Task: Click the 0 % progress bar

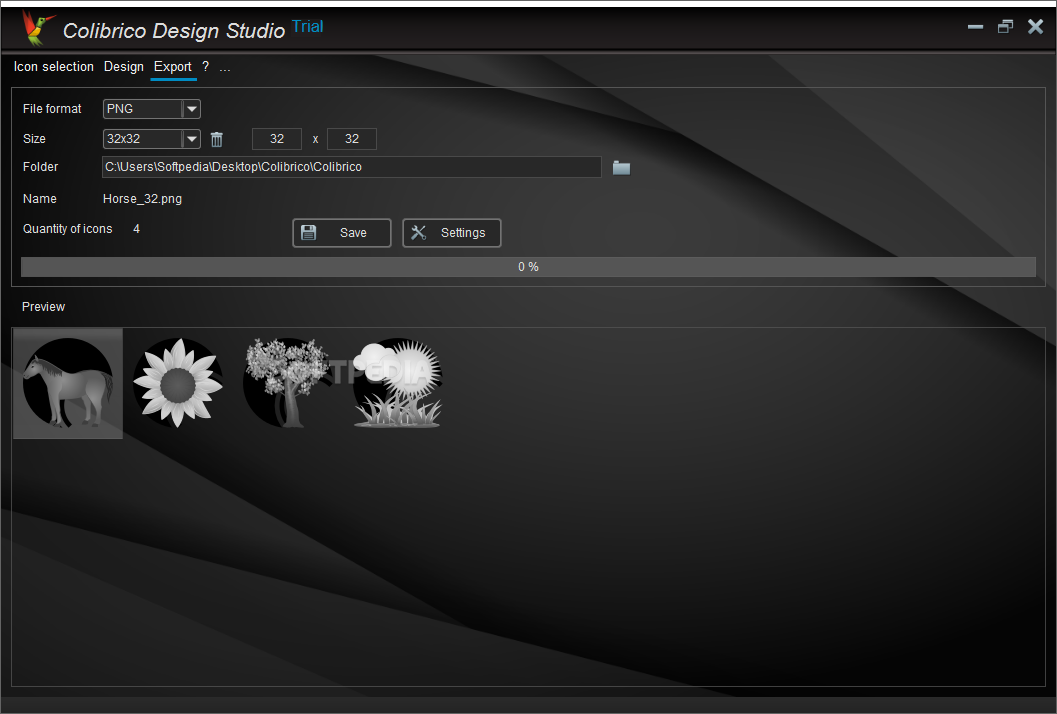Action: (528, 267)
